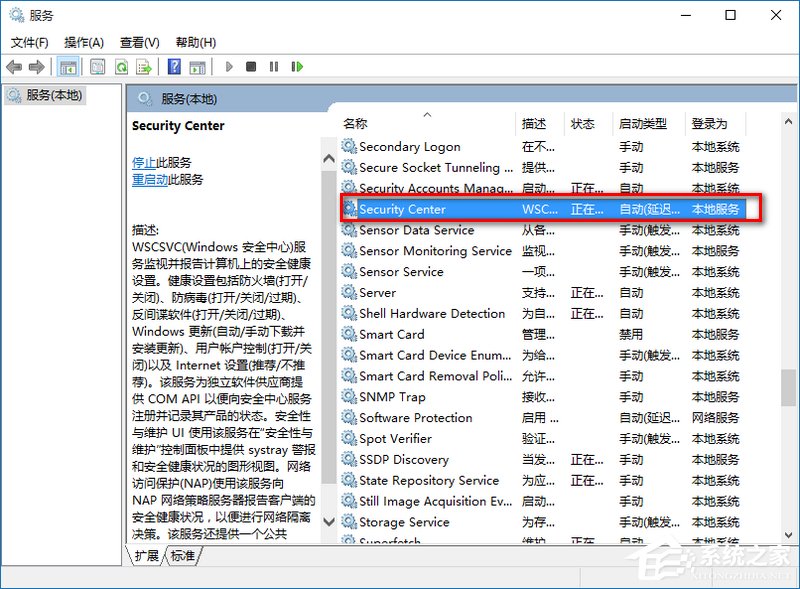
Task: Open Help using the question mark toolbar icon
Action: tap(175, 67)
